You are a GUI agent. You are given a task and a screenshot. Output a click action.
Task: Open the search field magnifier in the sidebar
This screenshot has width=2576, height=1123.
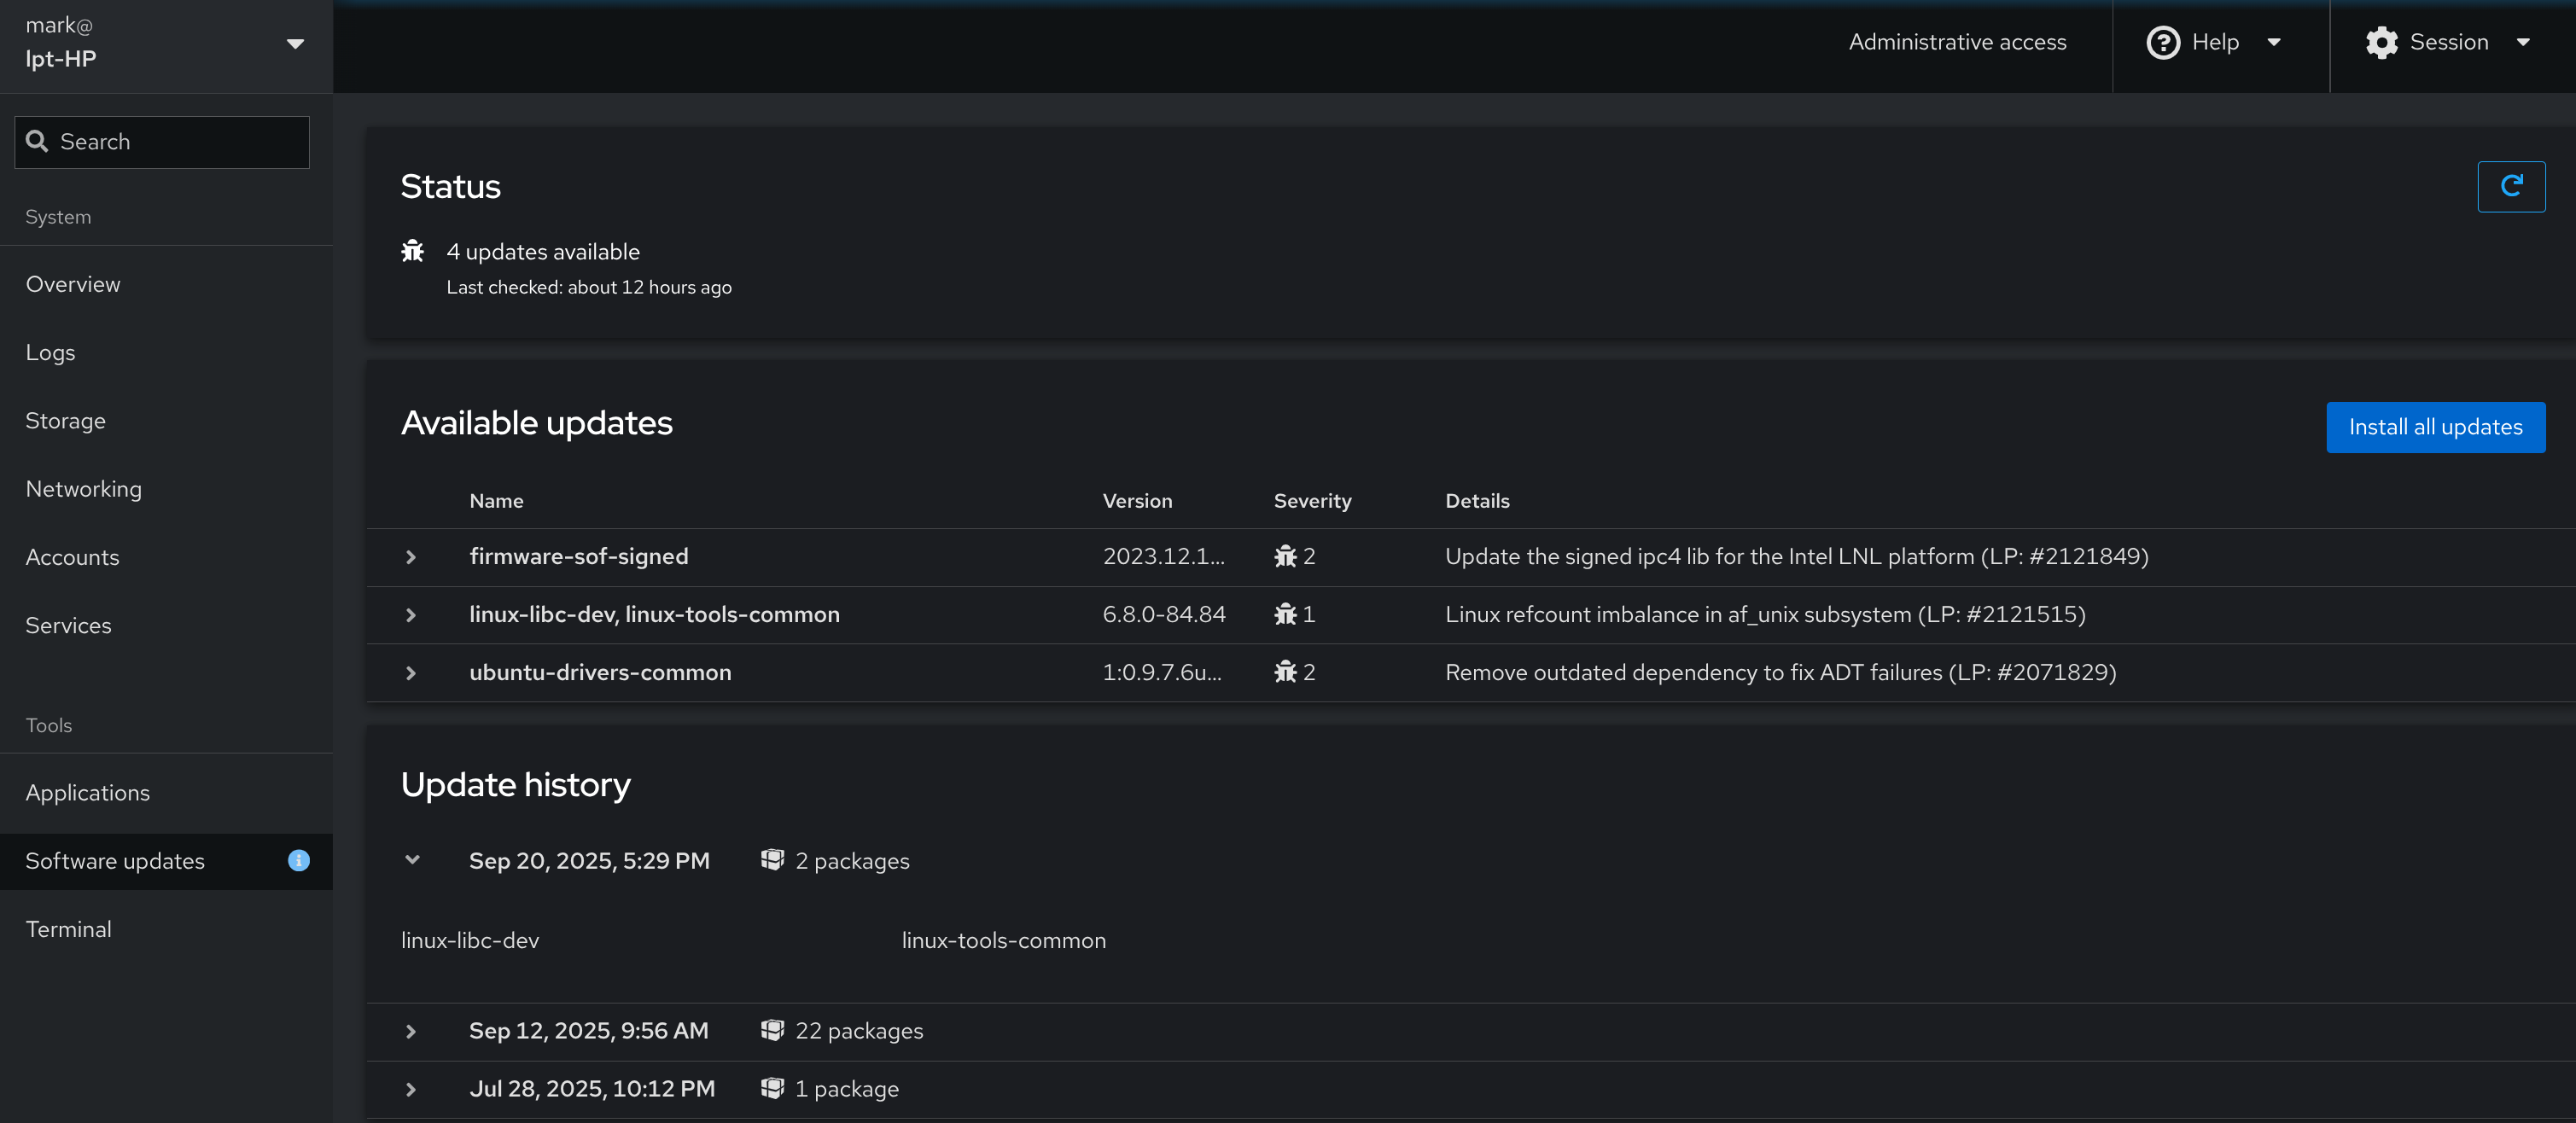point(38,141)
